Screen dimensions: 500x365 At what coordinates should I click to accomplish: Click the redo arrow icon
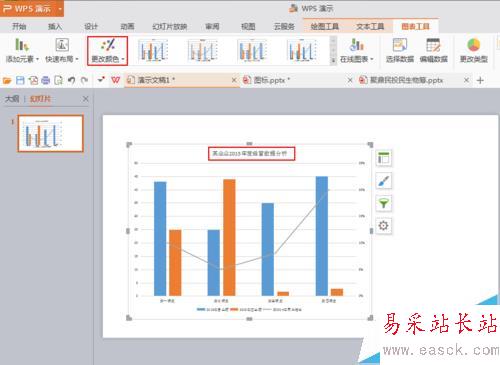click(x=85, y=80)
